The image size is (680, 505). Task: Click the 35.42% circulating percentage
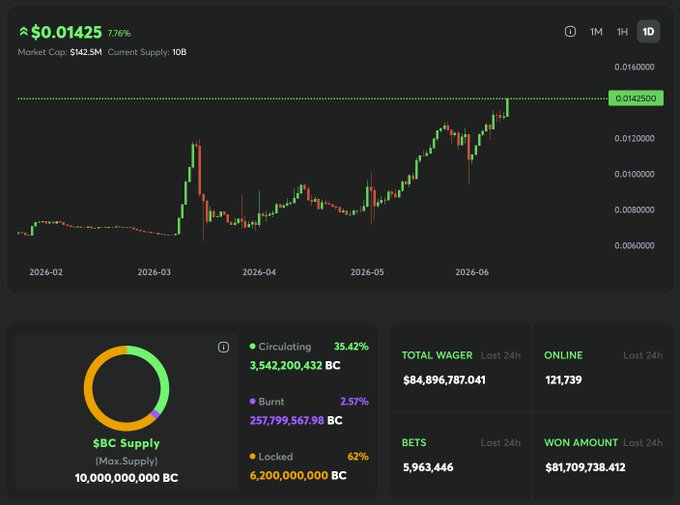point(351,346)
